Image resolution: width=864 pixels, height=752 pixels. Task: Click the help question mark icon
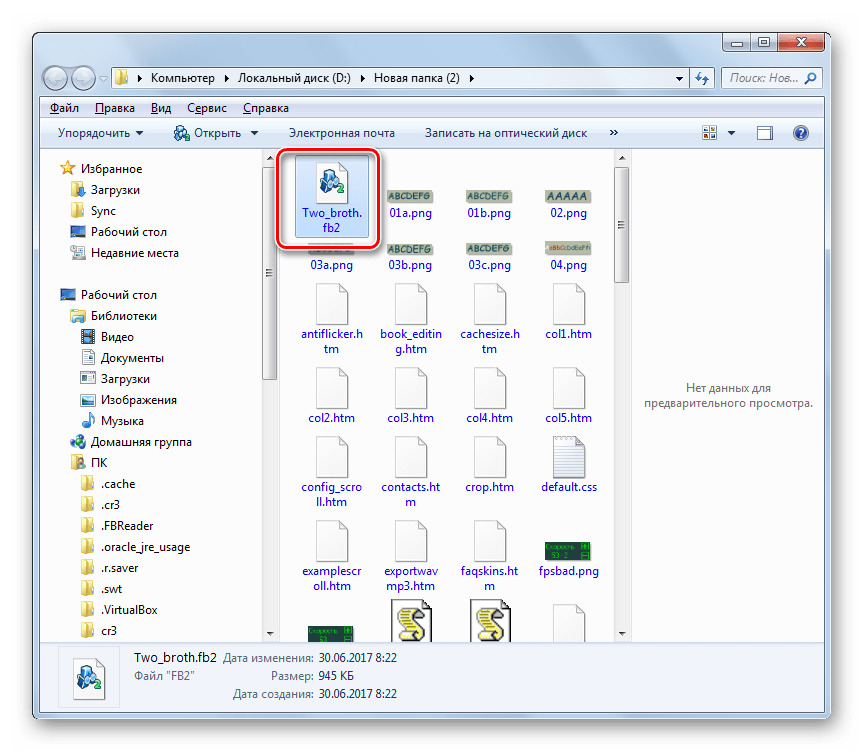[x=800, y=133]
